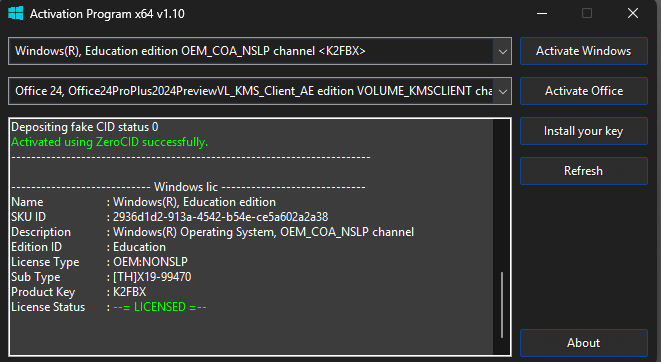Expand the Office edition dropdown arrow
Image resolution: width=661 pixels, height=362 pixels.
(x=502, y=91)
